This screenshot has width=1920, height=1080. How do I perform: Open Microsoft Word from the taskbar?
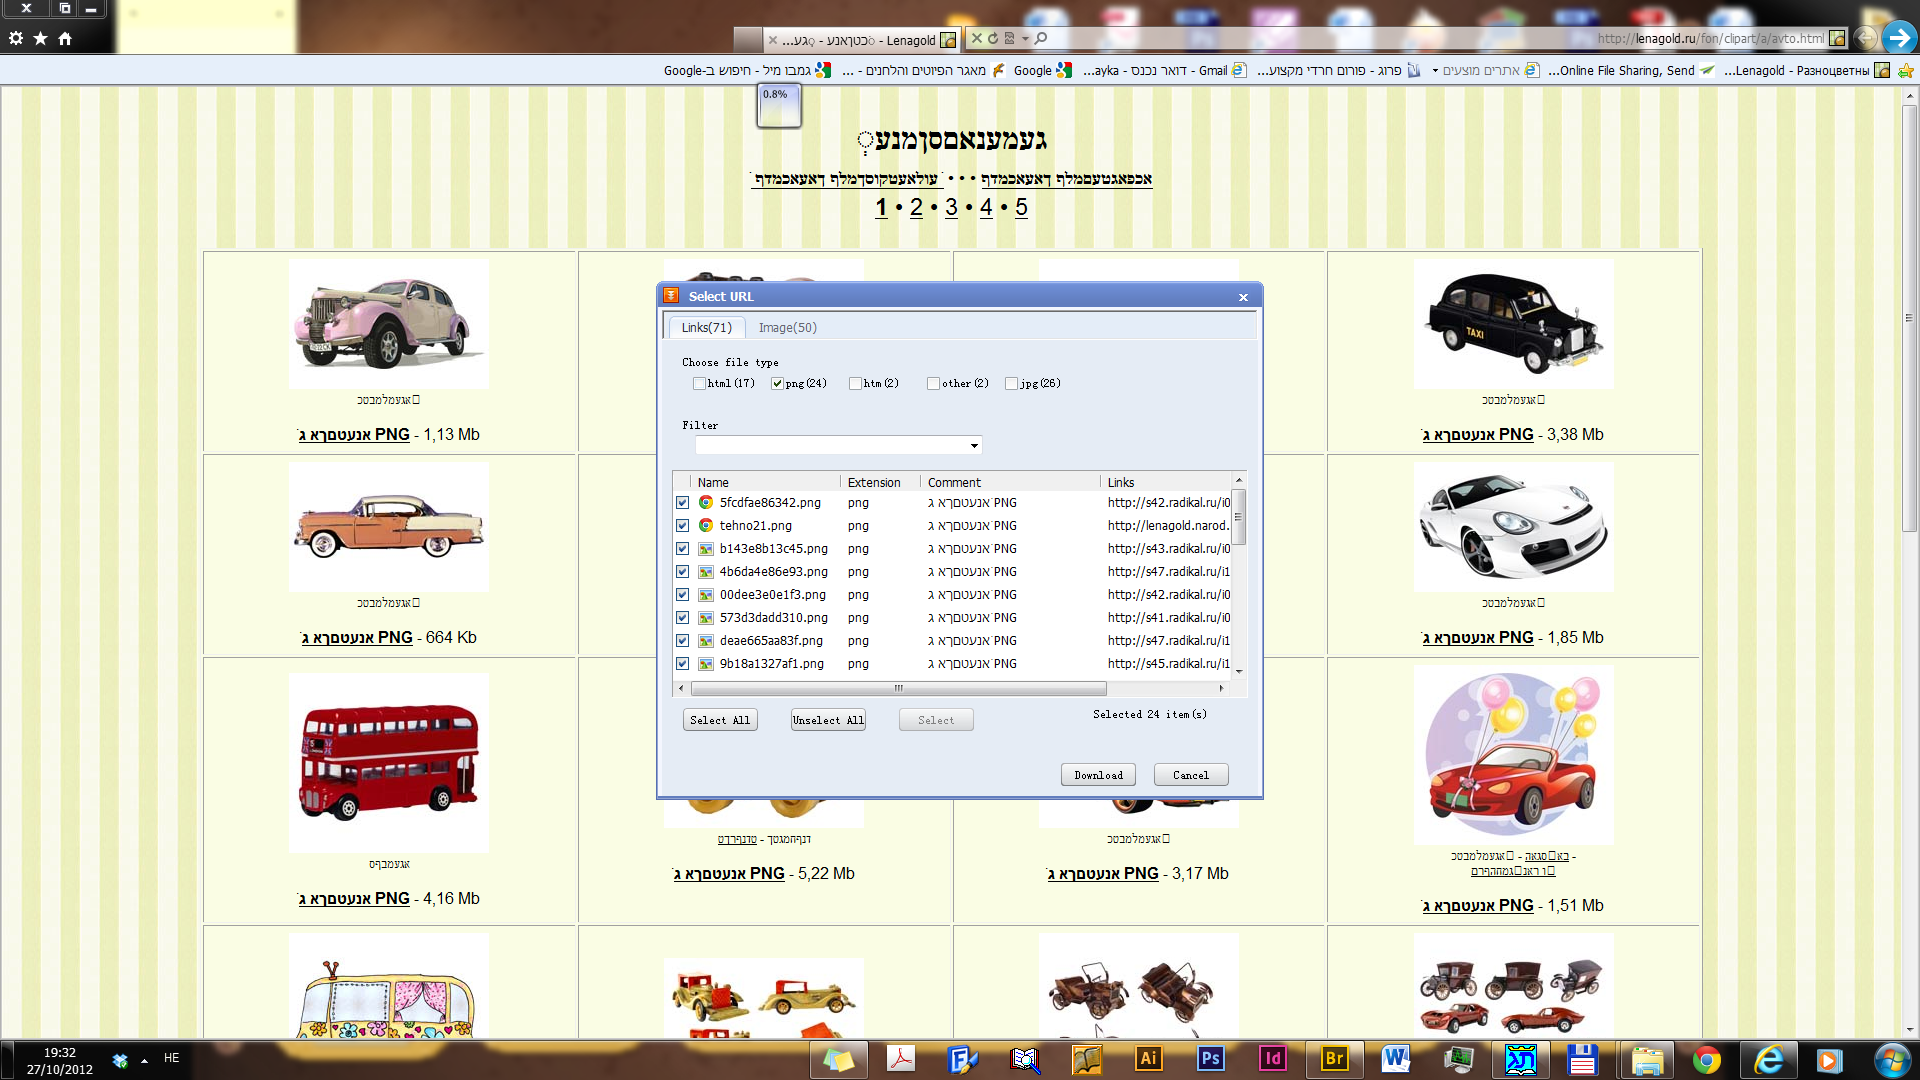(x=1396, y=1058)
